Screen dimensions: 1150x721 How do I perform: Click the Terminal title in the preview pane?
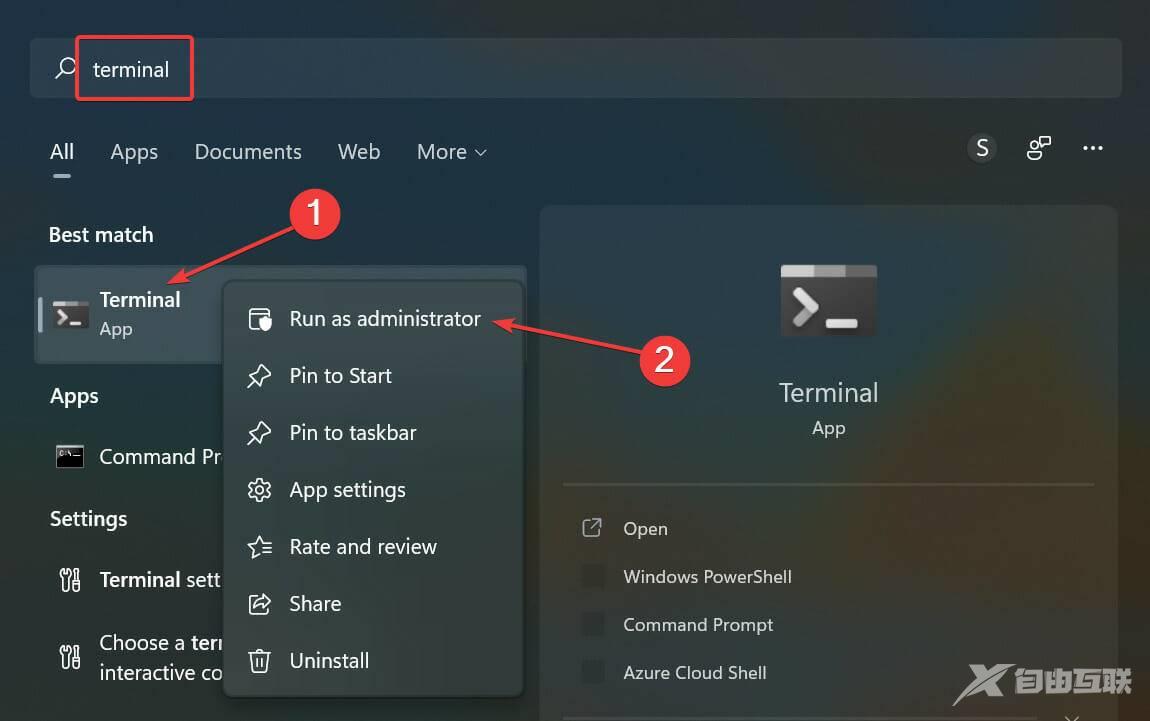[x=829, y=393]
